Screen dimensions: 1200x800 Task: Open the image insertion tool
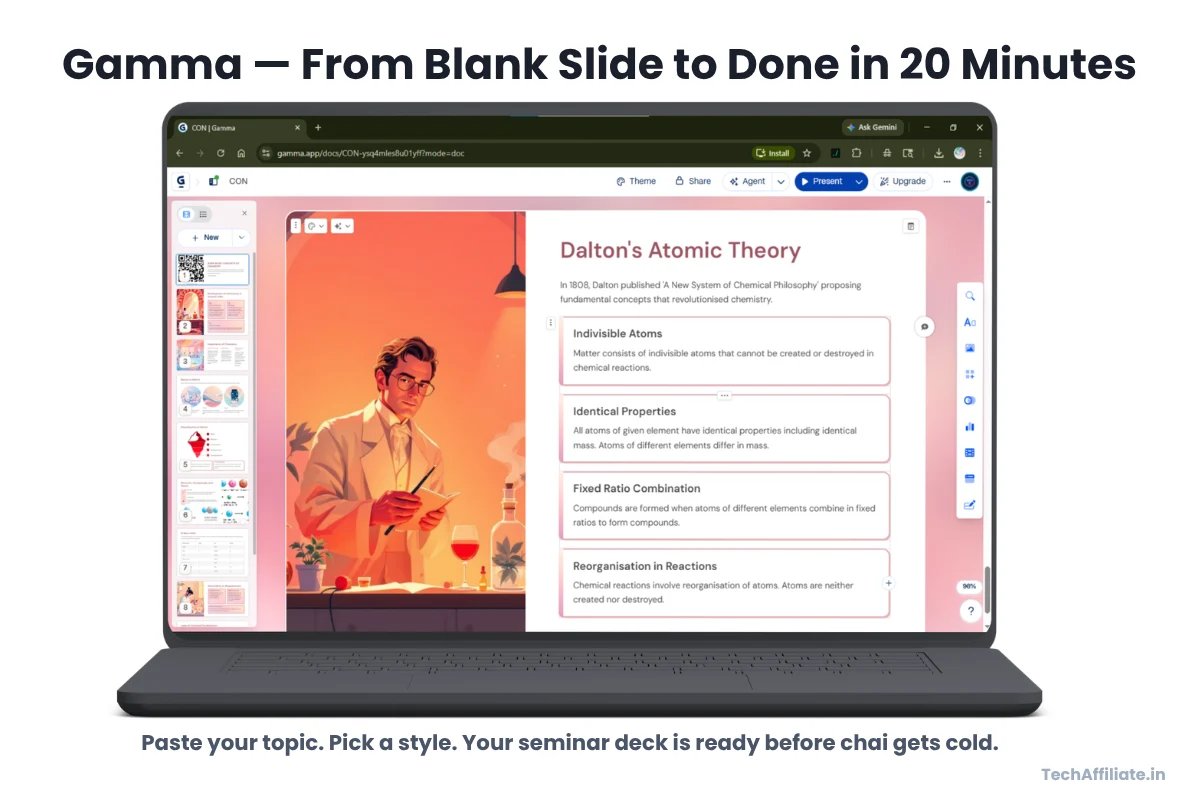968,348
